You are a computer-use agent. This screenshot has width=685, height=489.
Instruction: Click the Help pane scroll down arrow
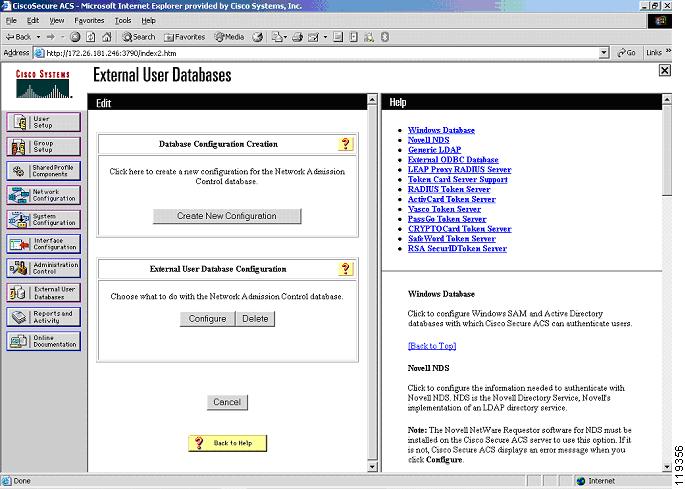point(667,466)
